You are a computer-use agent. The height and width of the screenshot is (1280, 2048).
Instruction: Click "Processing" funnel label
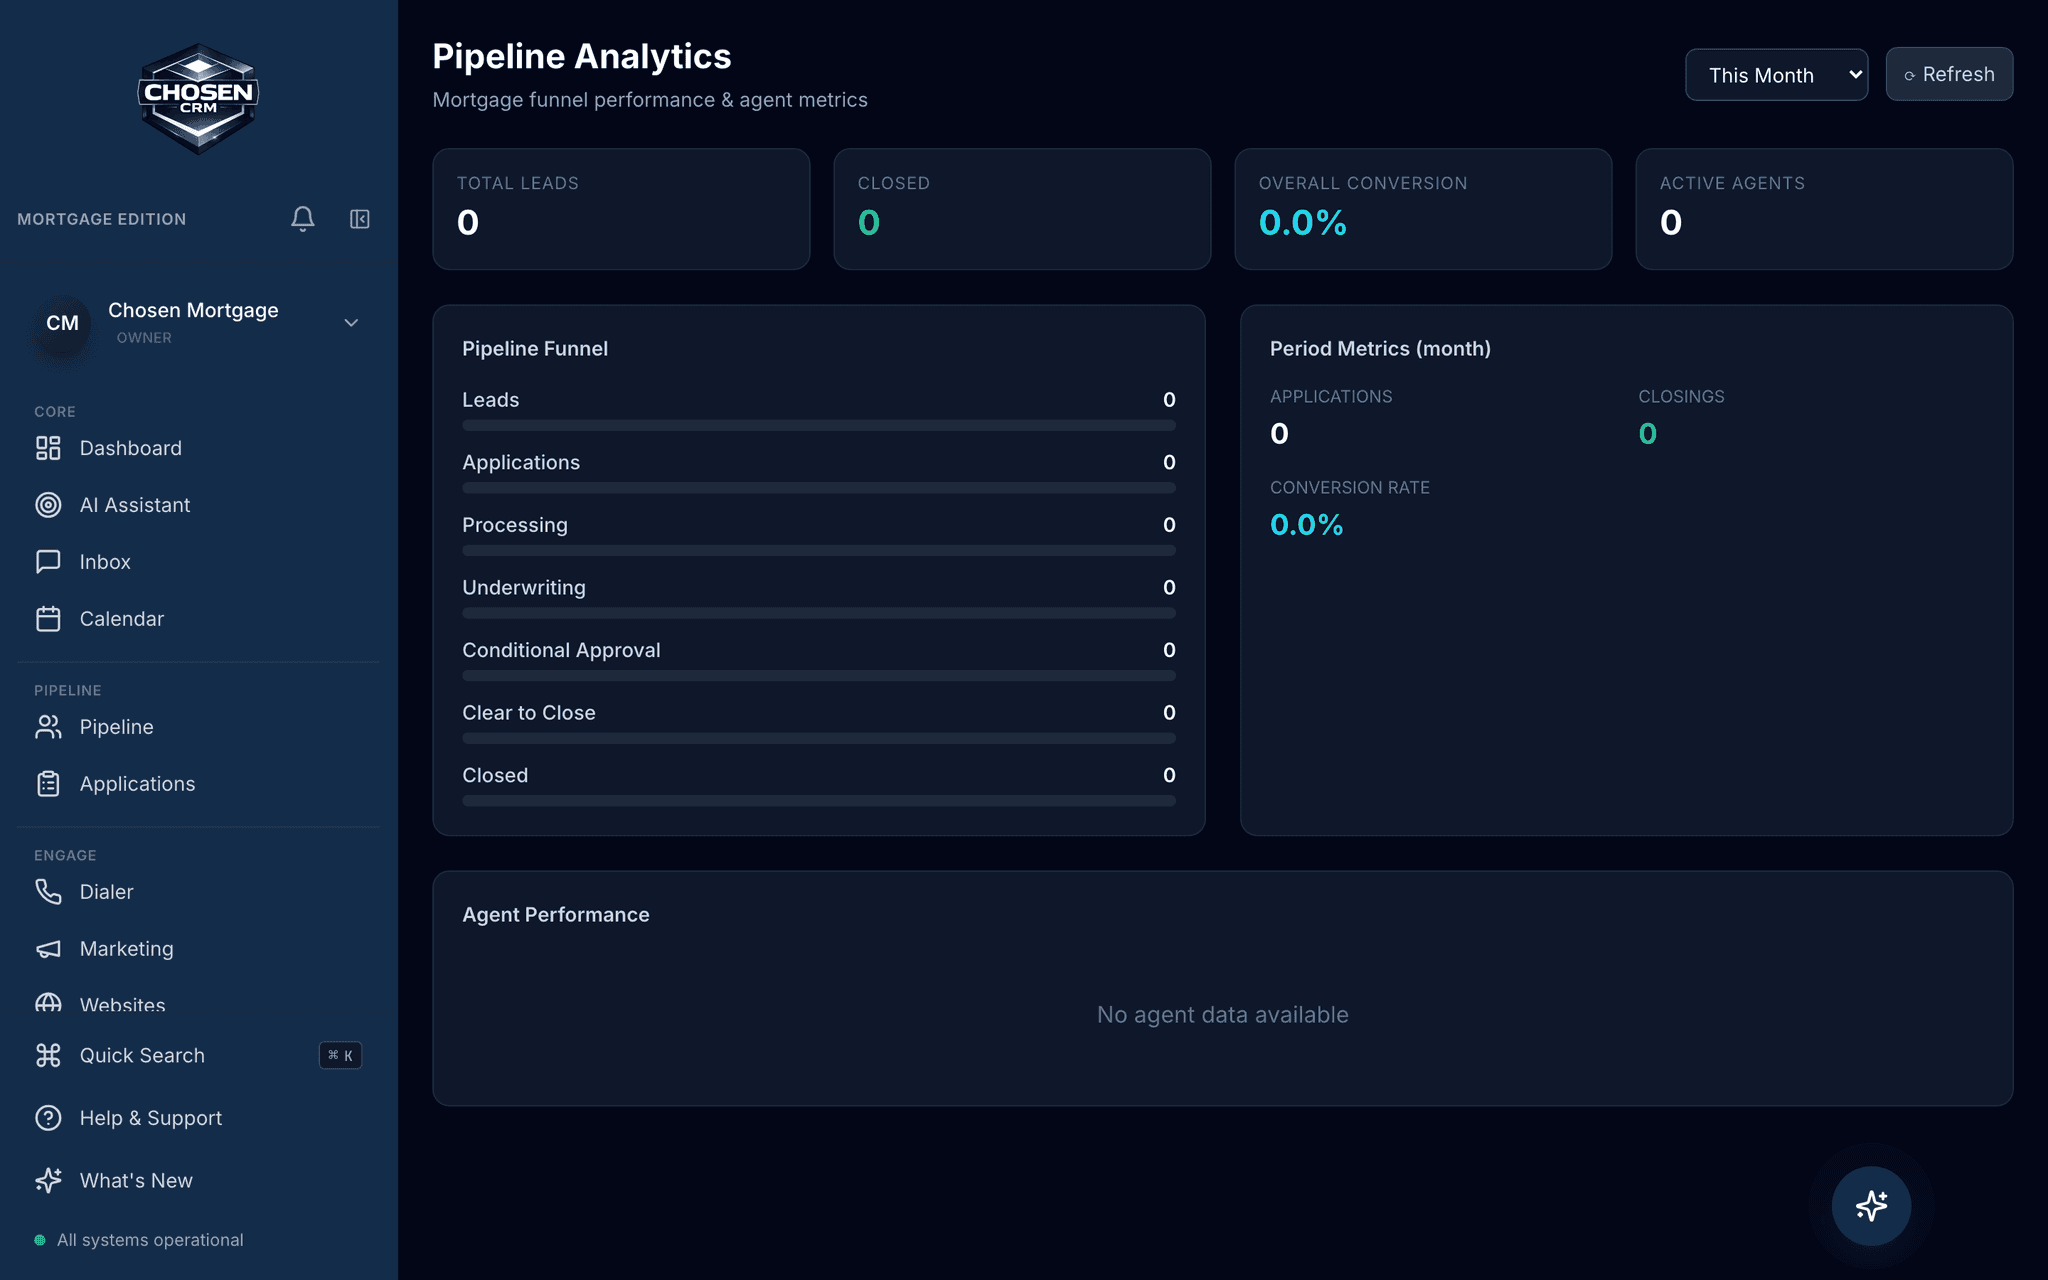(x=515, y=525)
